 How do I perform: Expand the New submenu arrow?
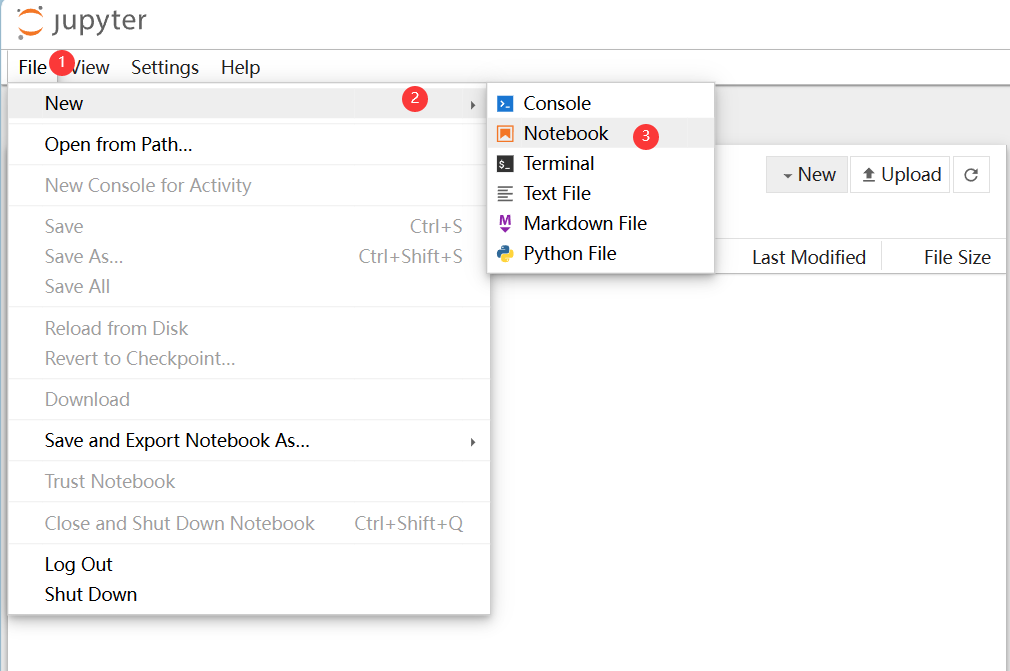(473, 104)
